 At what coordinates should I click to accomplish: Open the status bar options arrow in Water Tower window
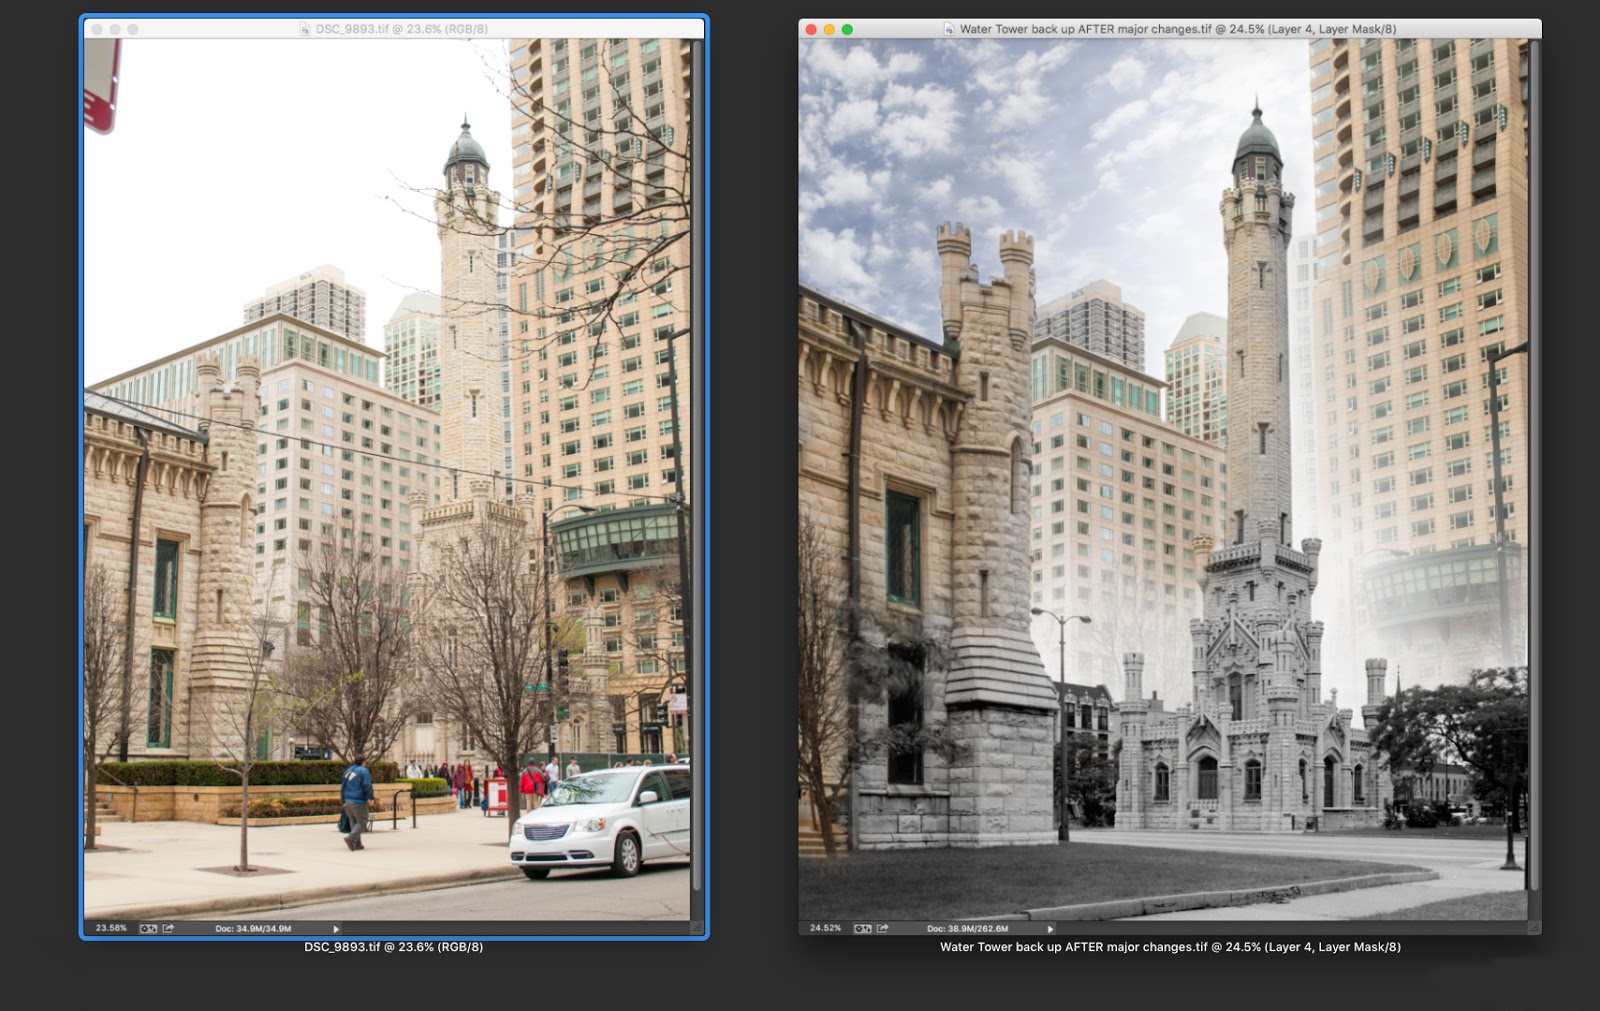(x=1050, y=928)
